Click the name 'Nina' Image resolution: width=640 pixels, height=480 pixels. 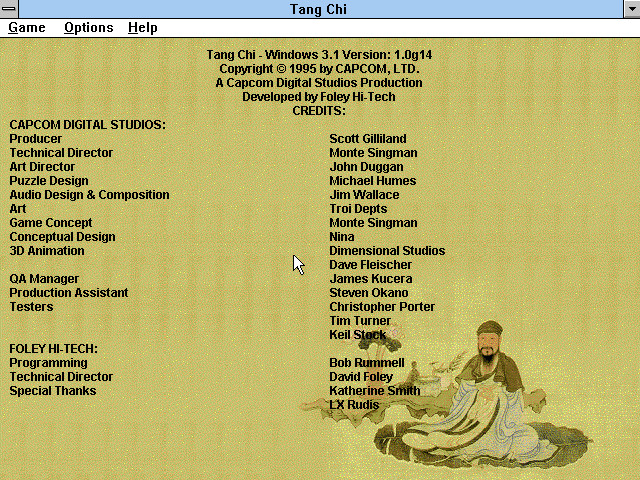tap(342, 237)
